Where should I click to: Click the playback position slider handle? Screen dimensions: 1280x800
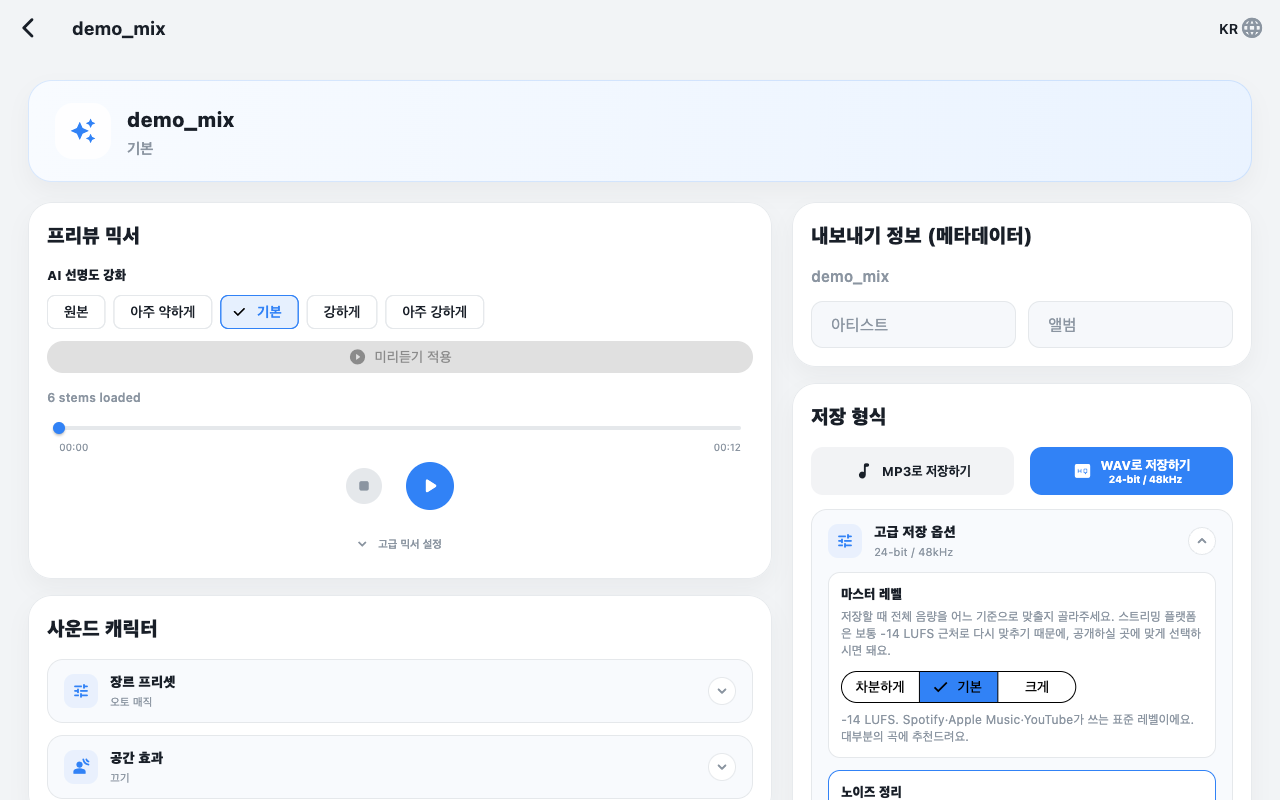(59, 428)
